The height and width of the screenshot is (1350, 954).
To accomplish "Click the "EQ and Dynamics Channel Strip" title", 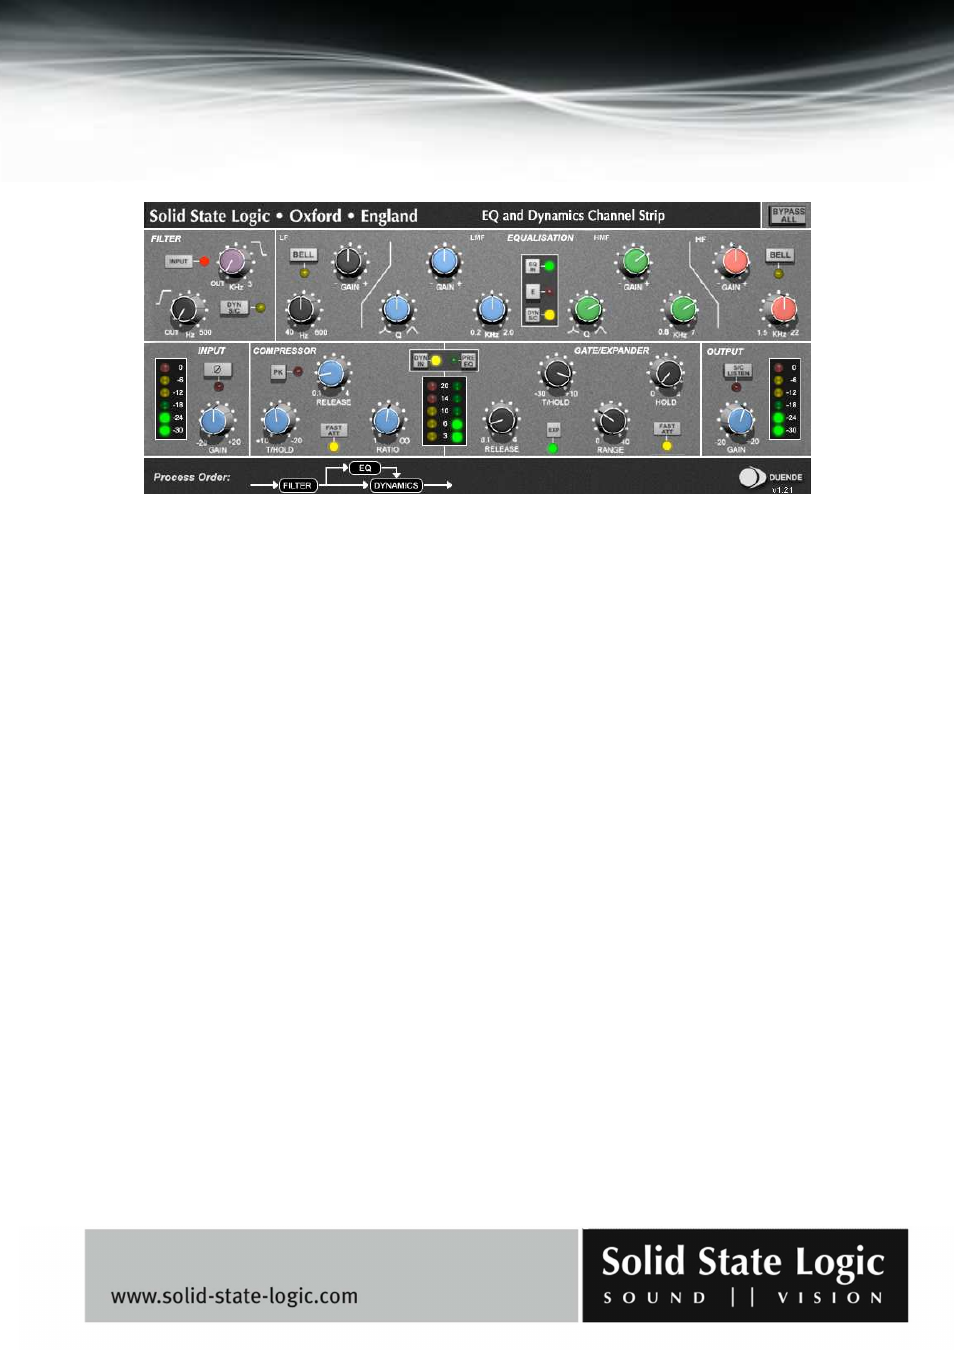I will point(573,215).
